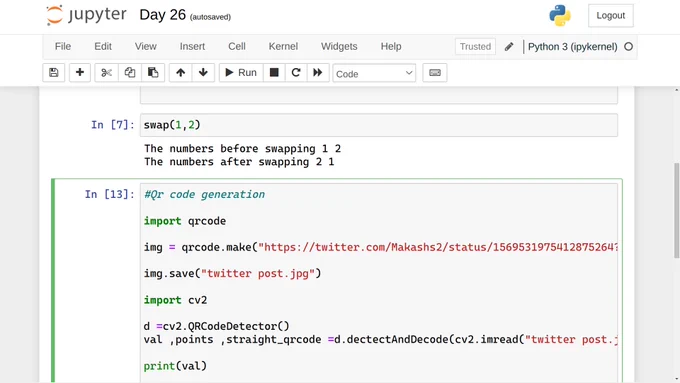Click the Python 3 (ipykernel) label
This screenshot has height=383, width=680.
coord(572,46)
